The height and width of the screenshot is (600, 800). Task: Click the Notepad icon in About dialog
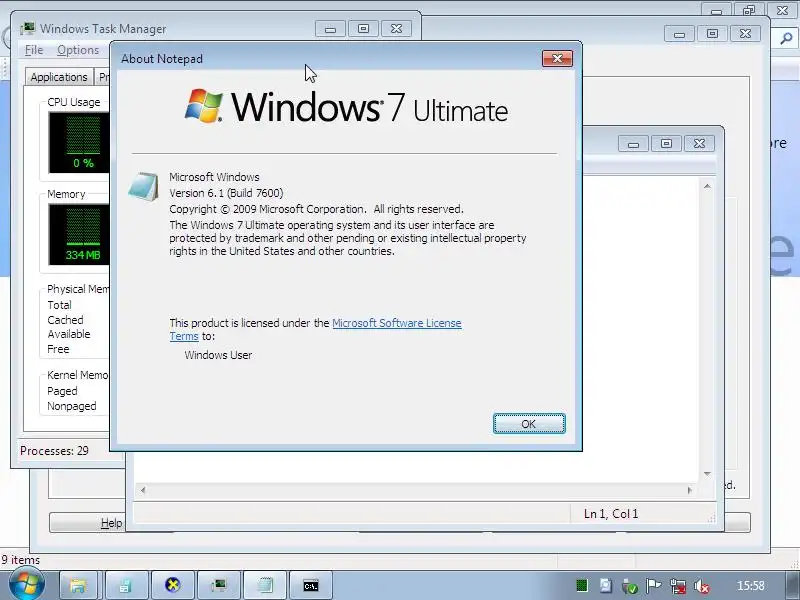[143, 187]
